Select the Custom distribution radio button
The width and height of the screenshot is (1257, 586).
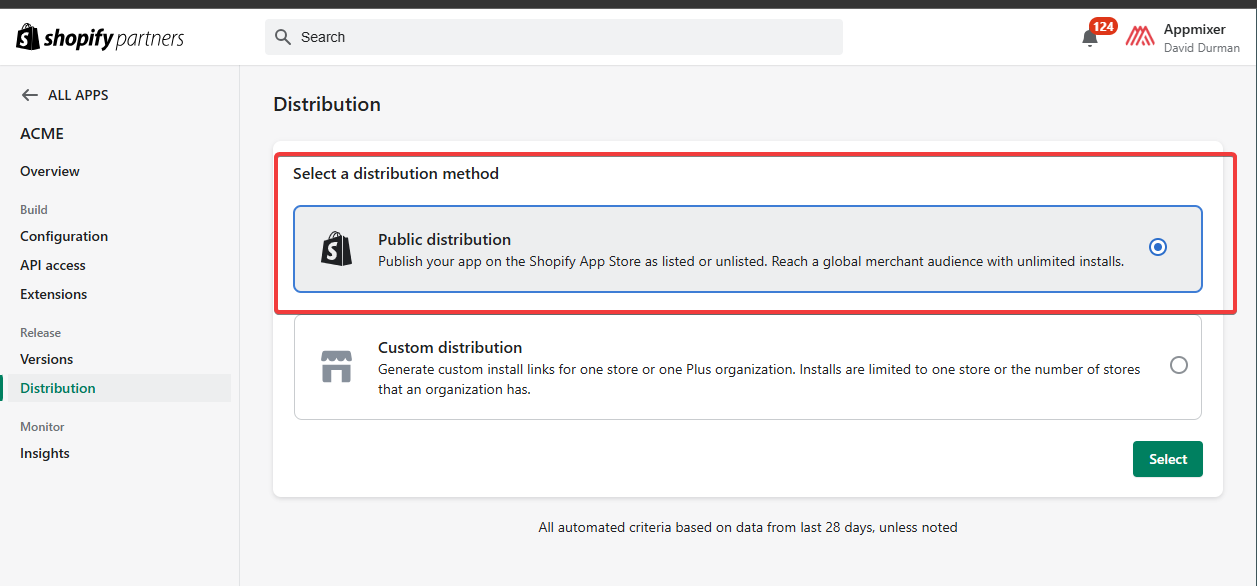(1178, 365)
